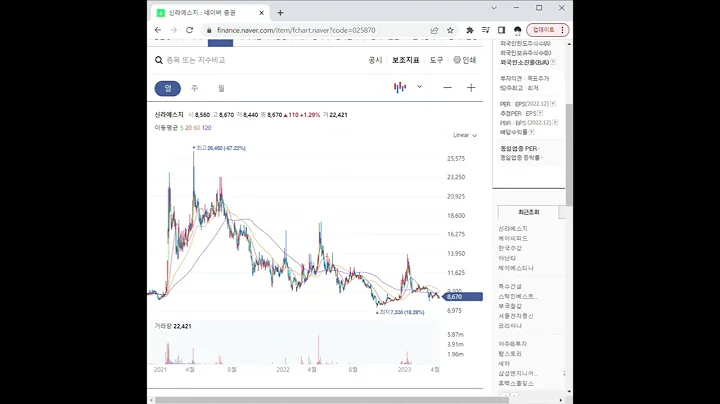Open the Extensions puzzle icon
Image resolution: width=720 pixels, height=404 pixels.
pyautogui.click(x=470, y=30)
